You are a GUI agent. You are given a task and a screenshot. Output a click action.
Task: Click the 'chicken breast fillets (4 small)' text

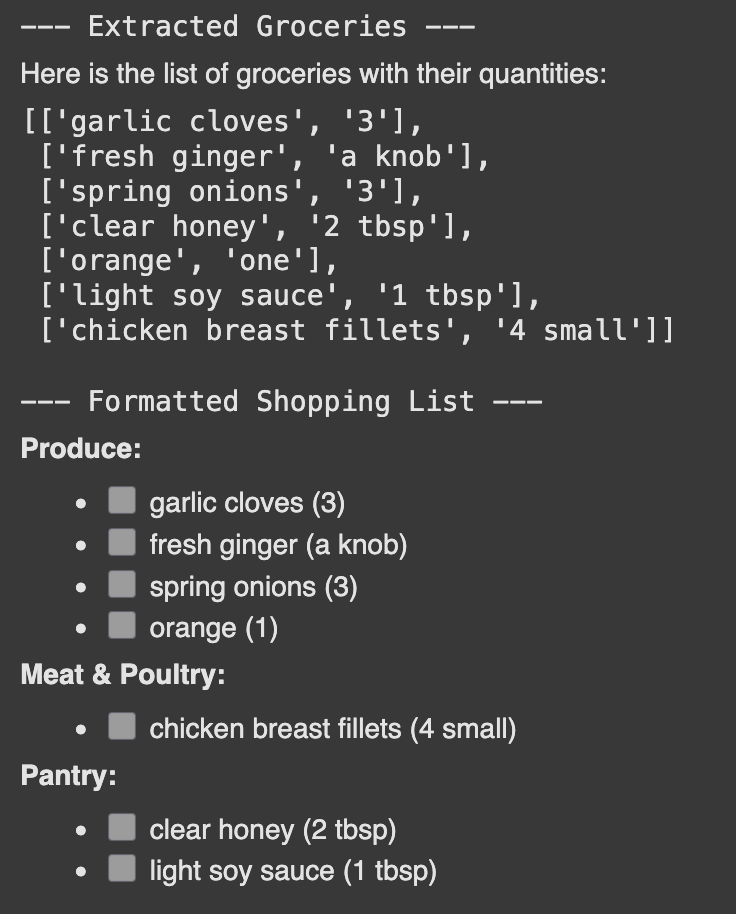point(333,729)
